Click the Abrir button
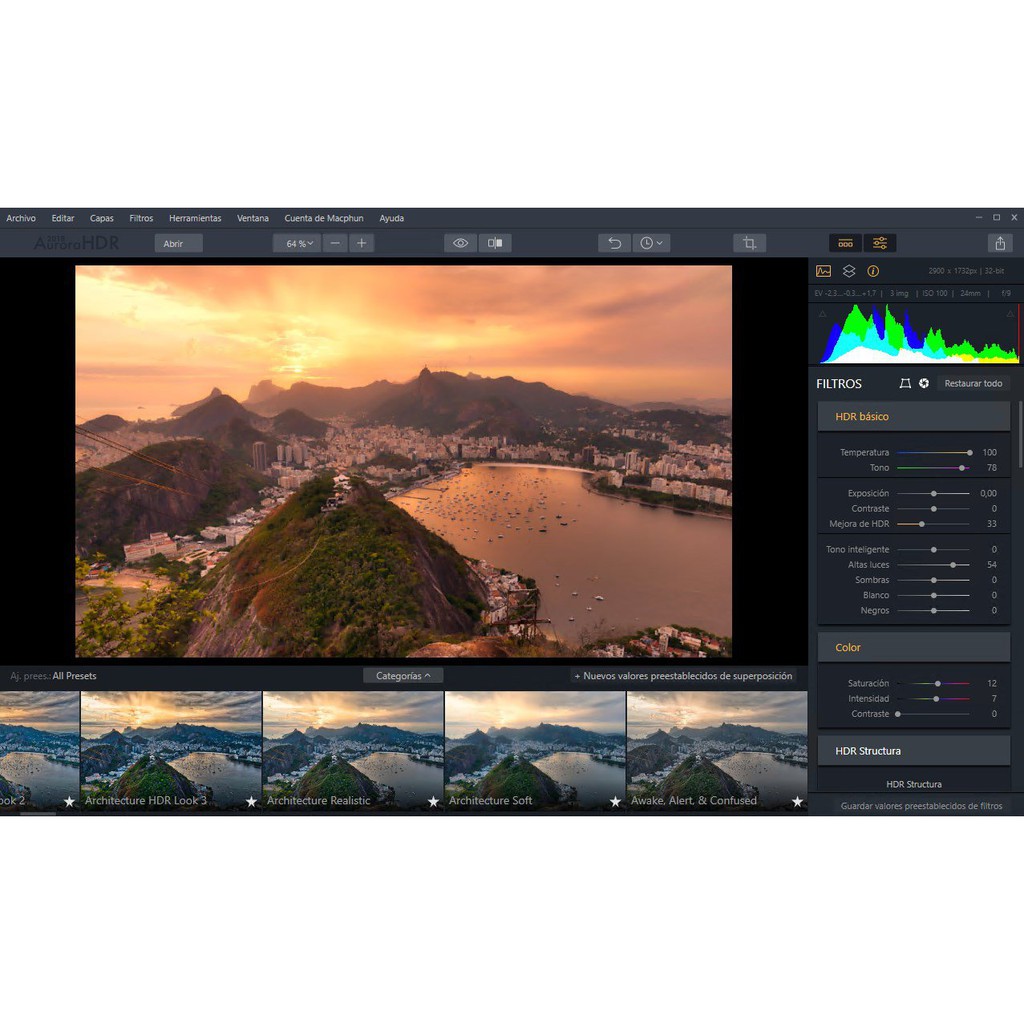Image resolution: width=1024 pixels, height=1024 pixels. tap(173, 243)
